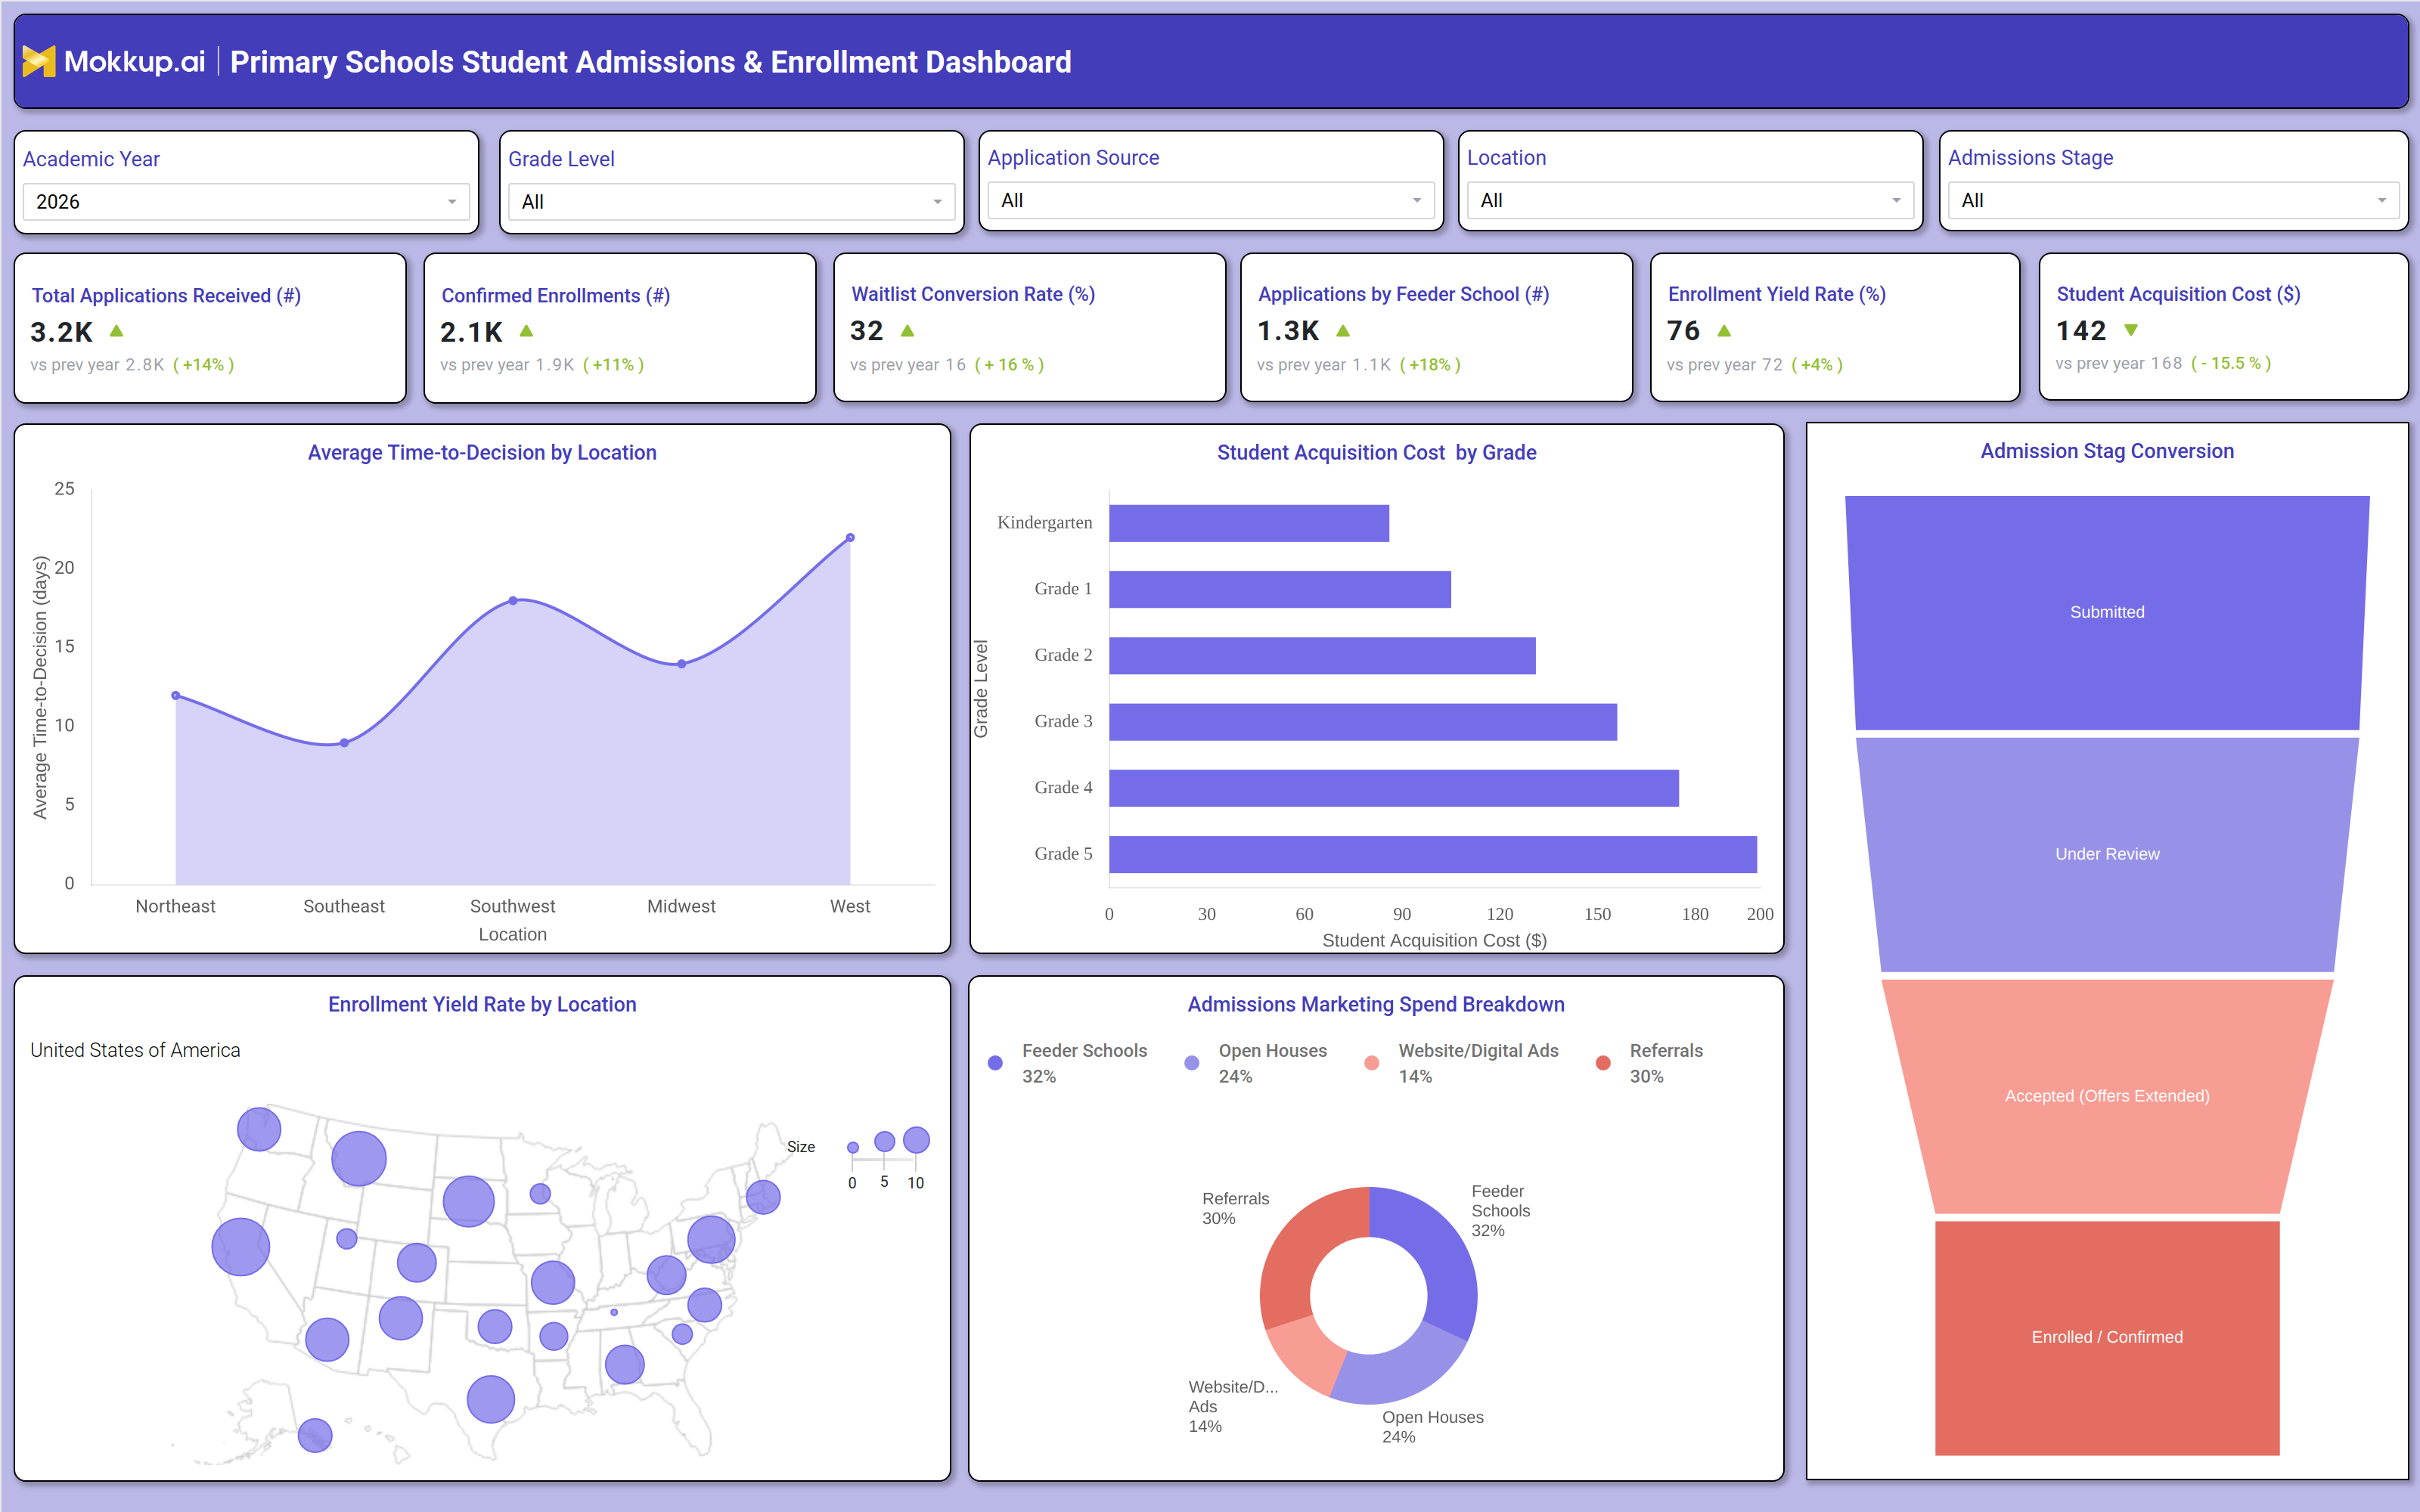Screen dimensions: 2420x1512
Task: Click the Student Acquisition Cost by Grade title
Action: (1376, 453)
